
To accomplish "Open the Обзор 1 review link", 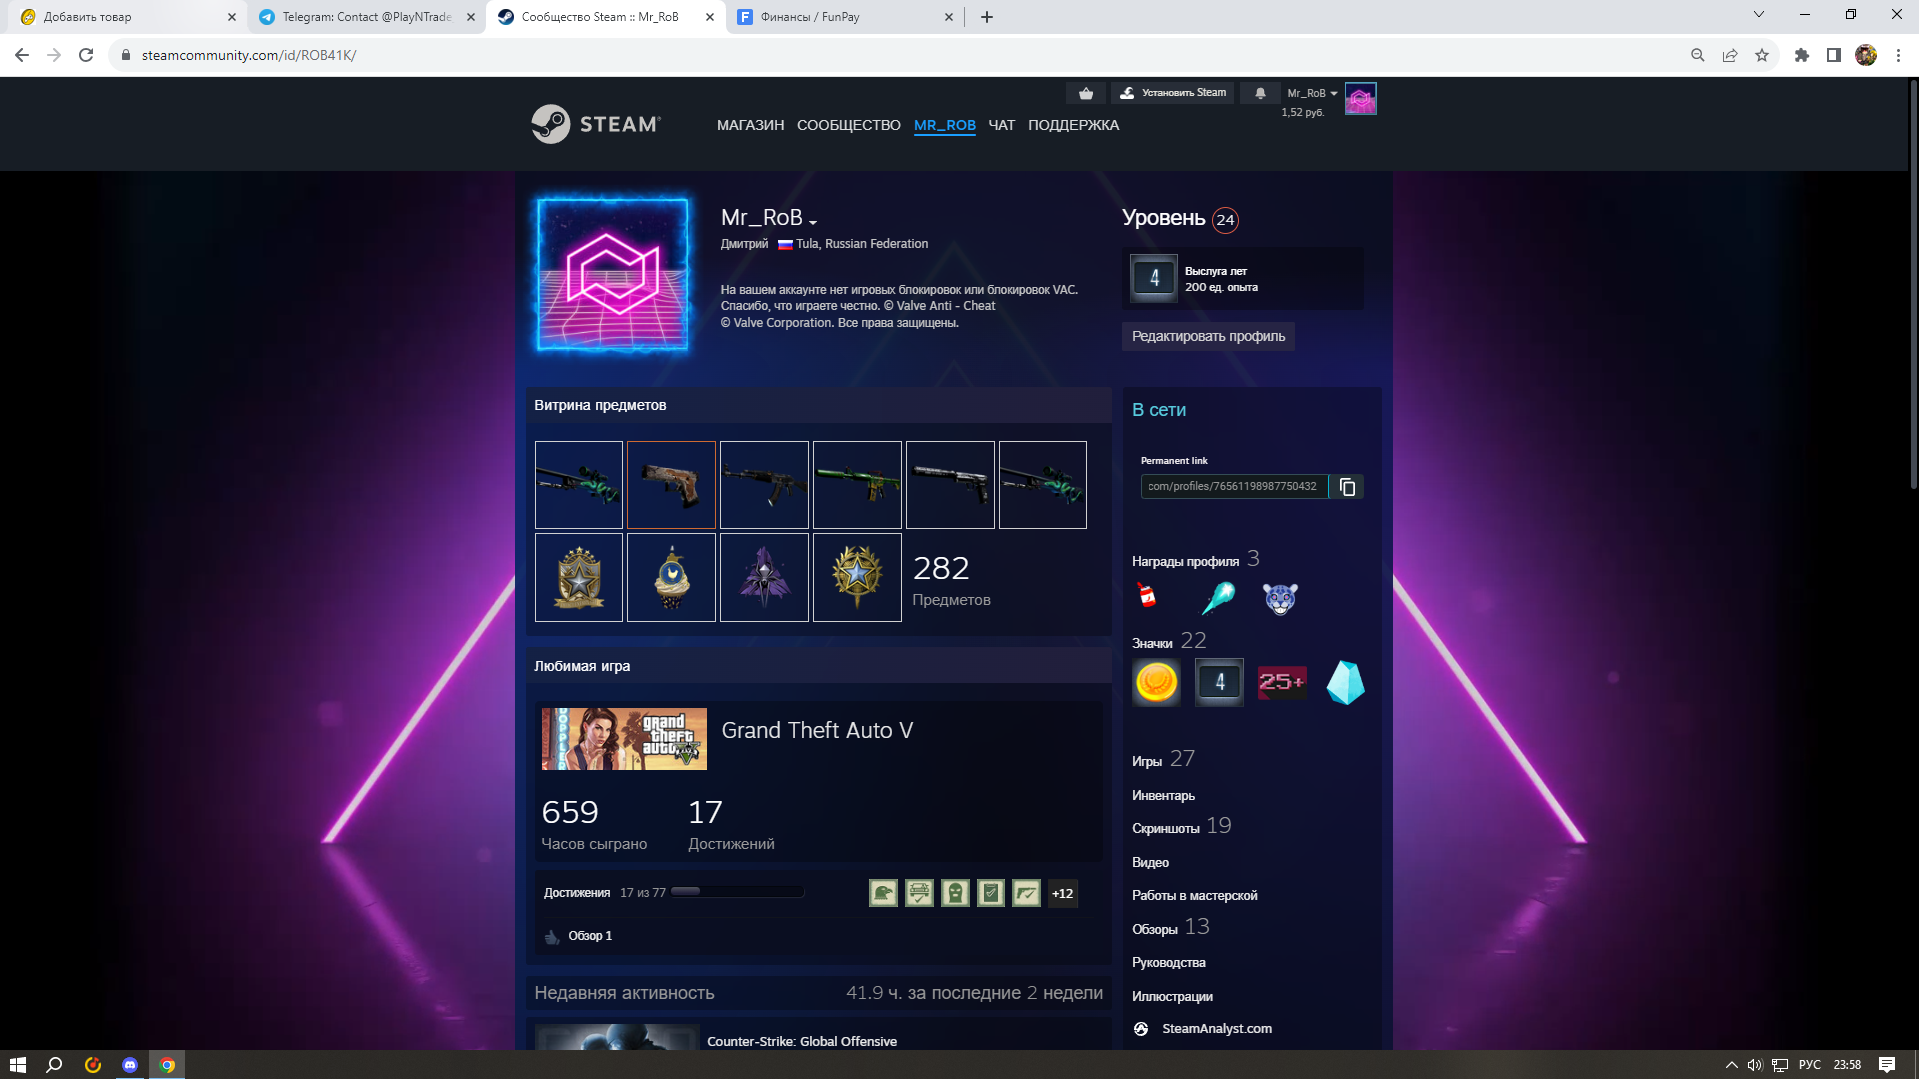I will click(x=589, y=936).
